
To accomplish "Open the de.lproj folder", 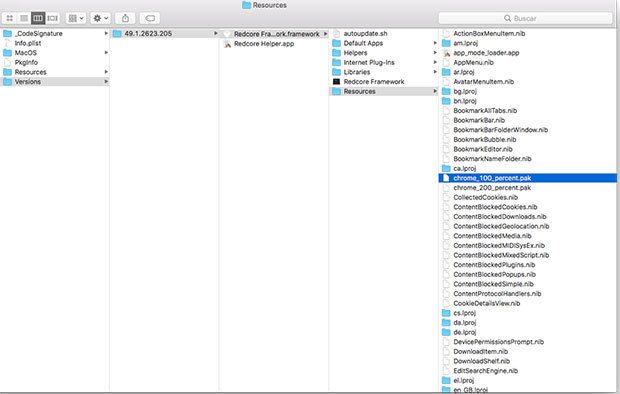I will (528, 332).
